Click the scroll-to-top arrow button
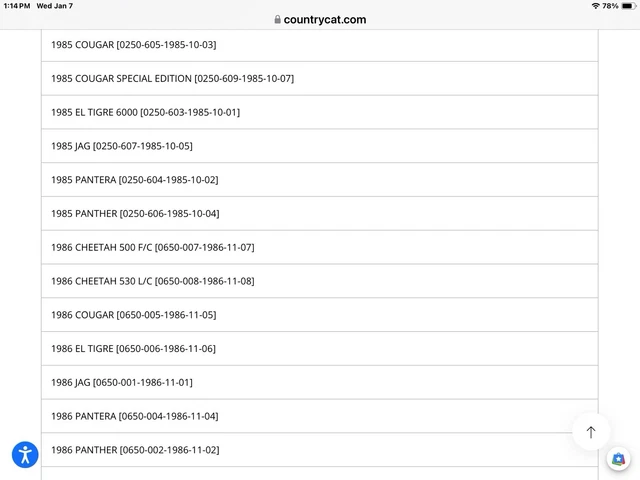640x480 pixels. 590,432
